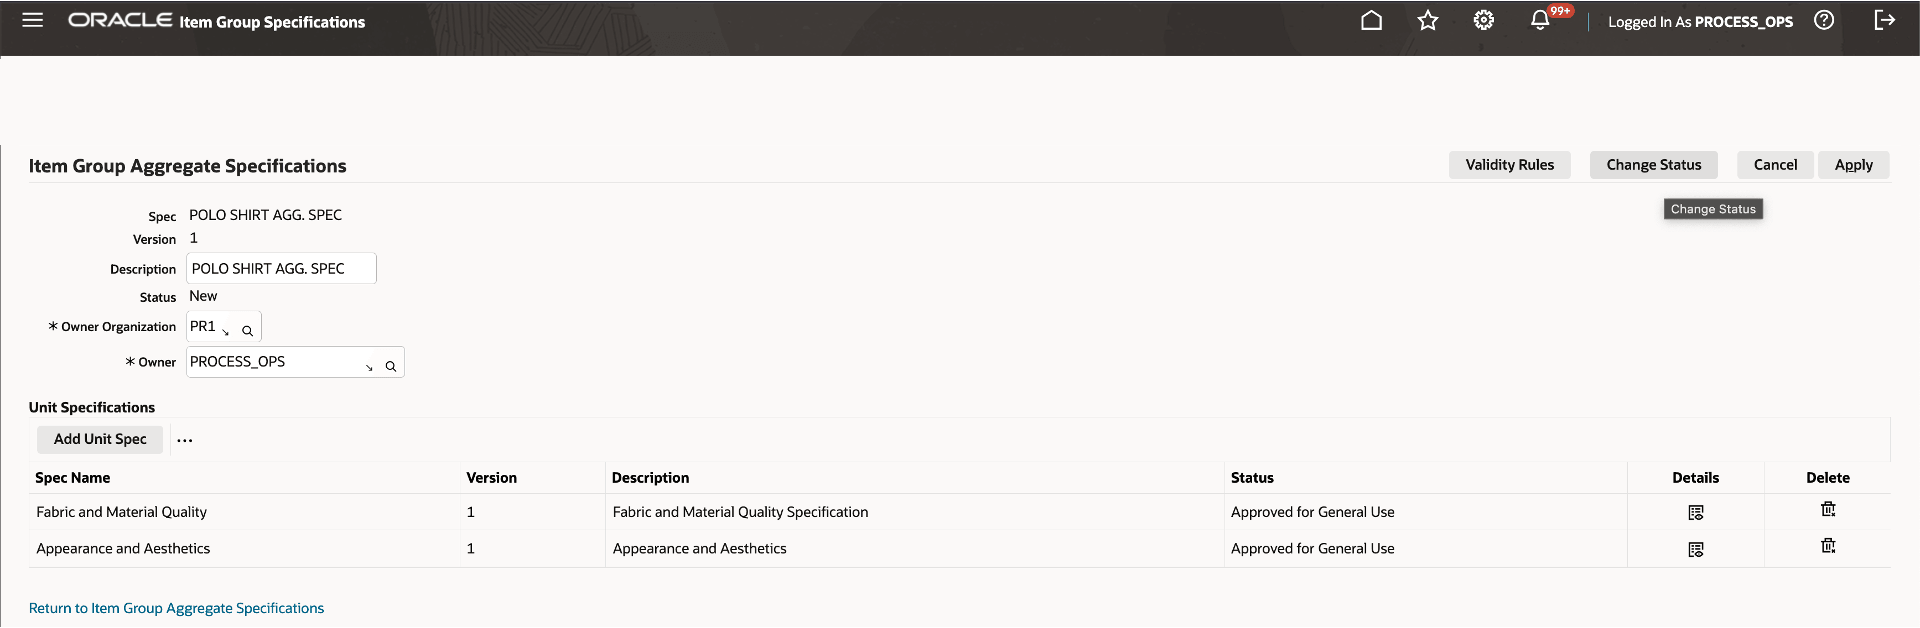Click the help question mark icon

1824,20
